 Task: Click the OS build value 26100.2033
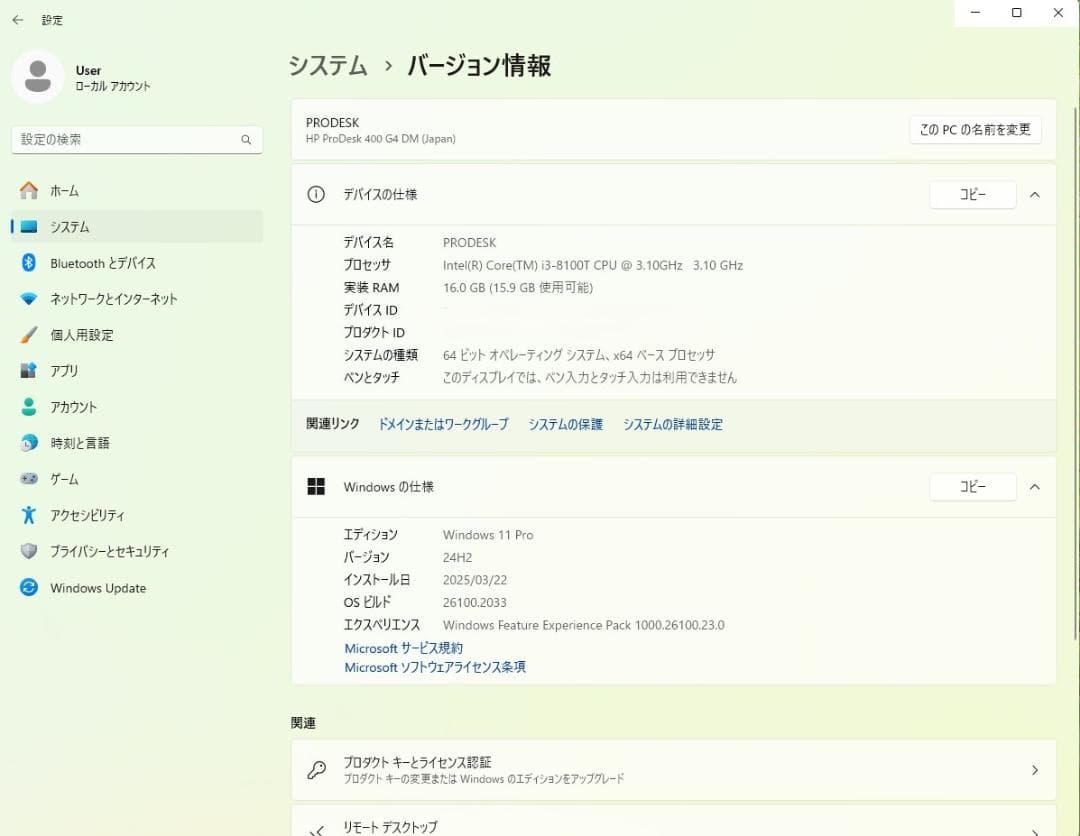coord(475,603)
